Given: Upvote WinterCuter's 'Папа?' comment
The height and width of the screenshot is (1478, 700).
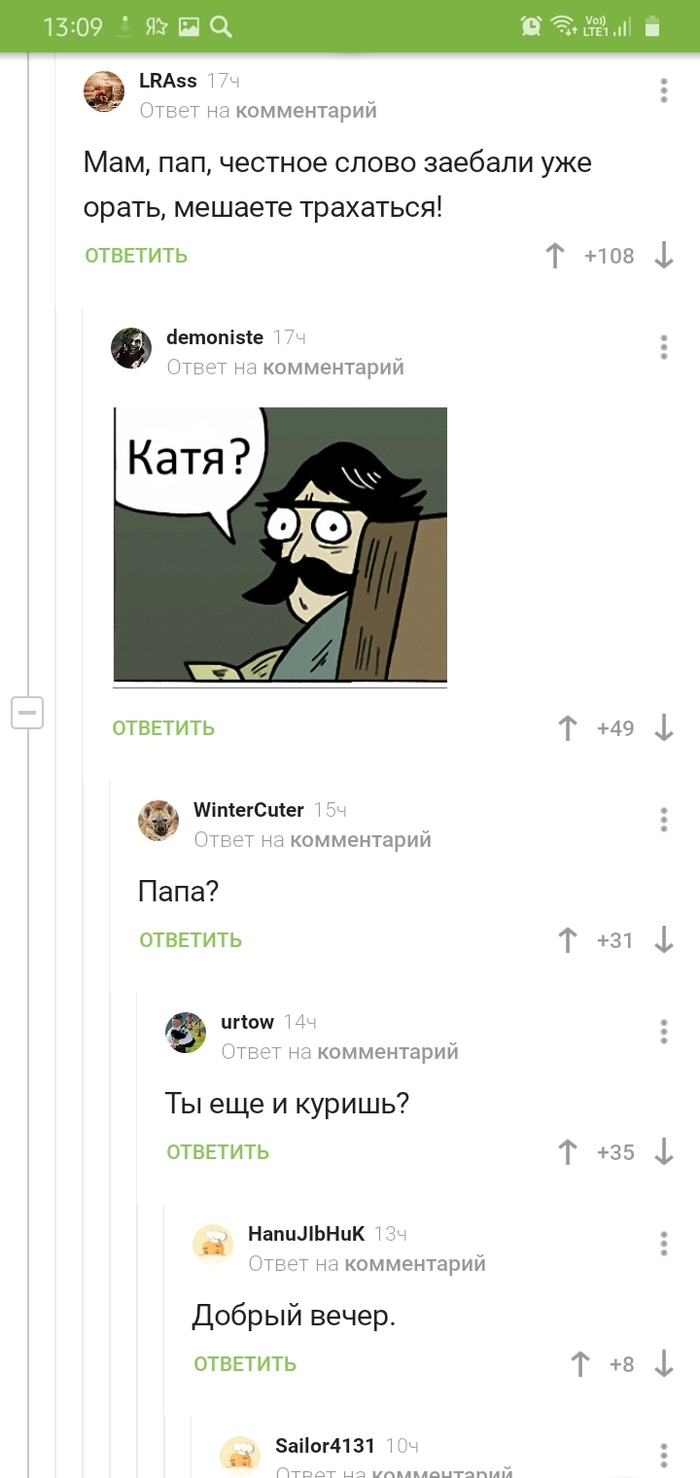Looking at the screenshot, I should [x=567, y=940].
